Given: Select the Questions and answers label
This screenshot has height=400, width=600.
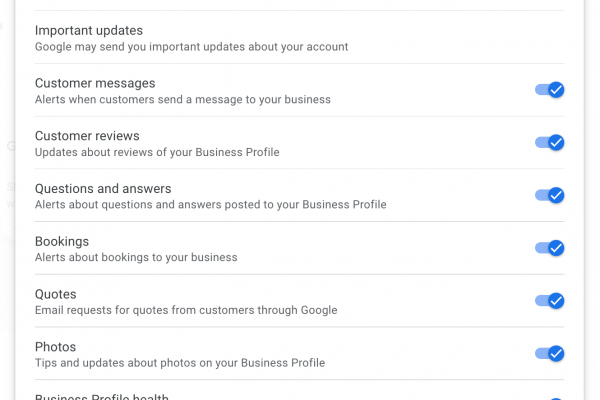Looking at the screenshot, I should [103, 189].
